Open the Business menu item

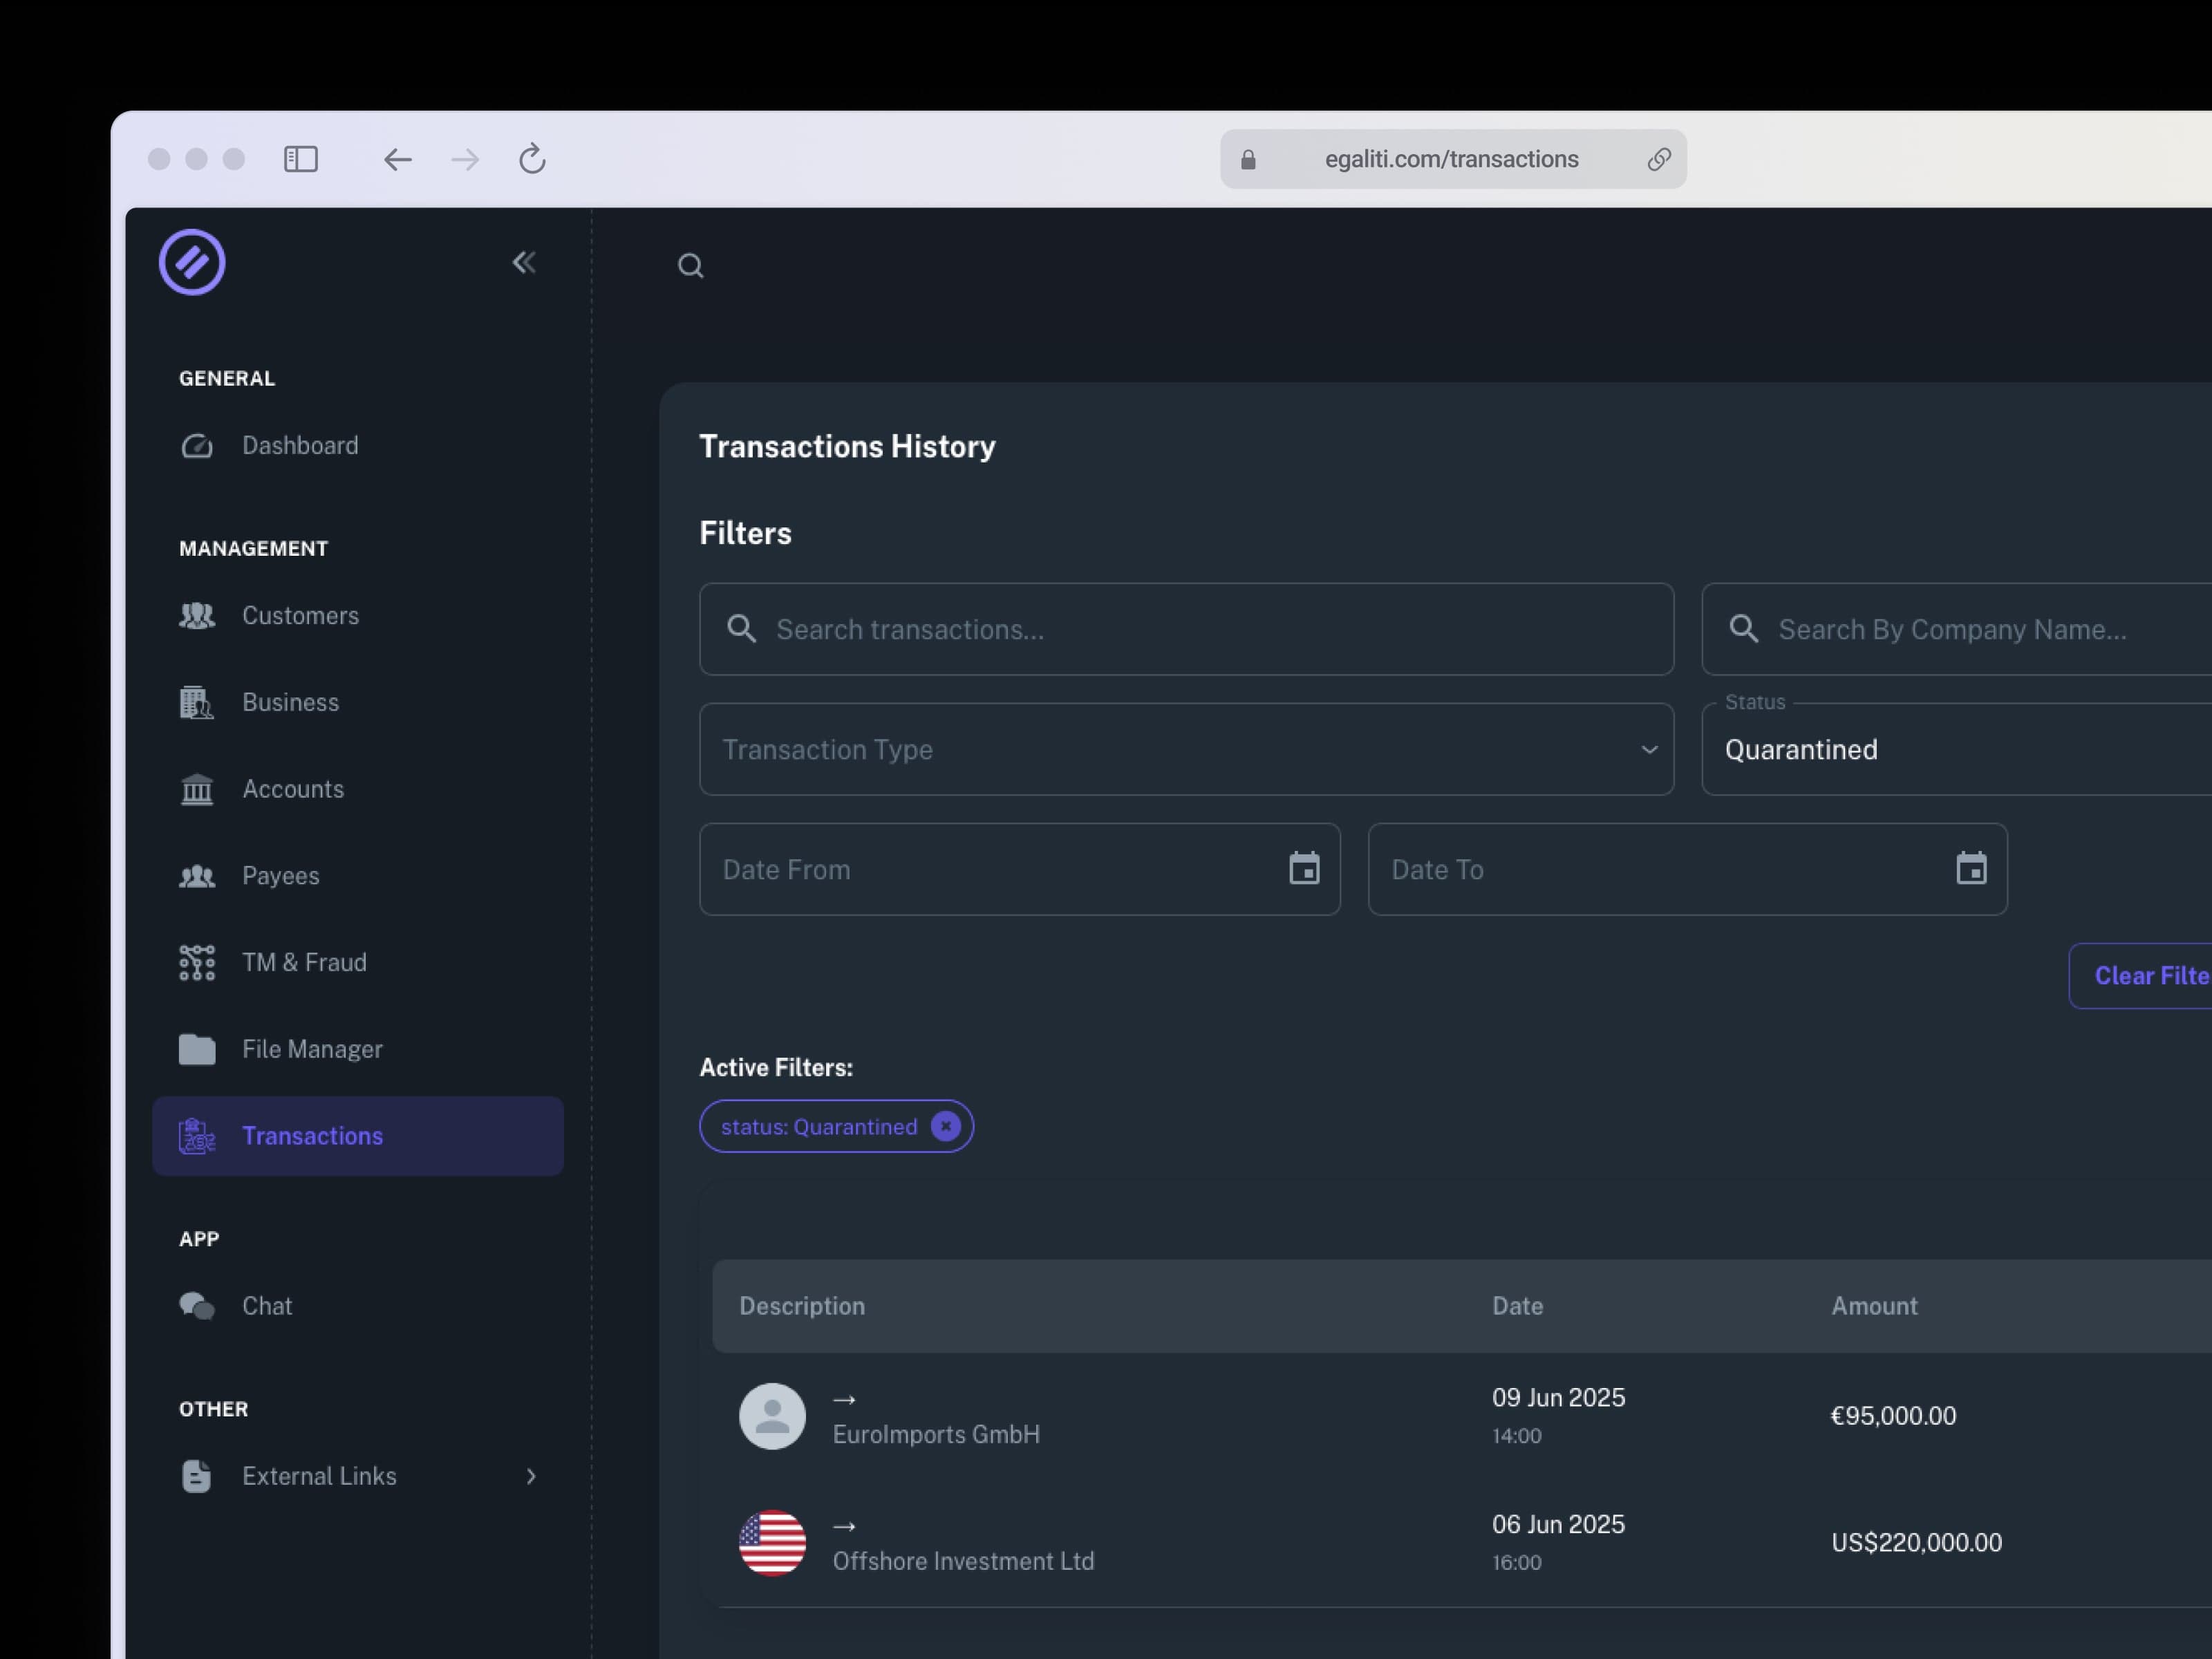(358, 703)
